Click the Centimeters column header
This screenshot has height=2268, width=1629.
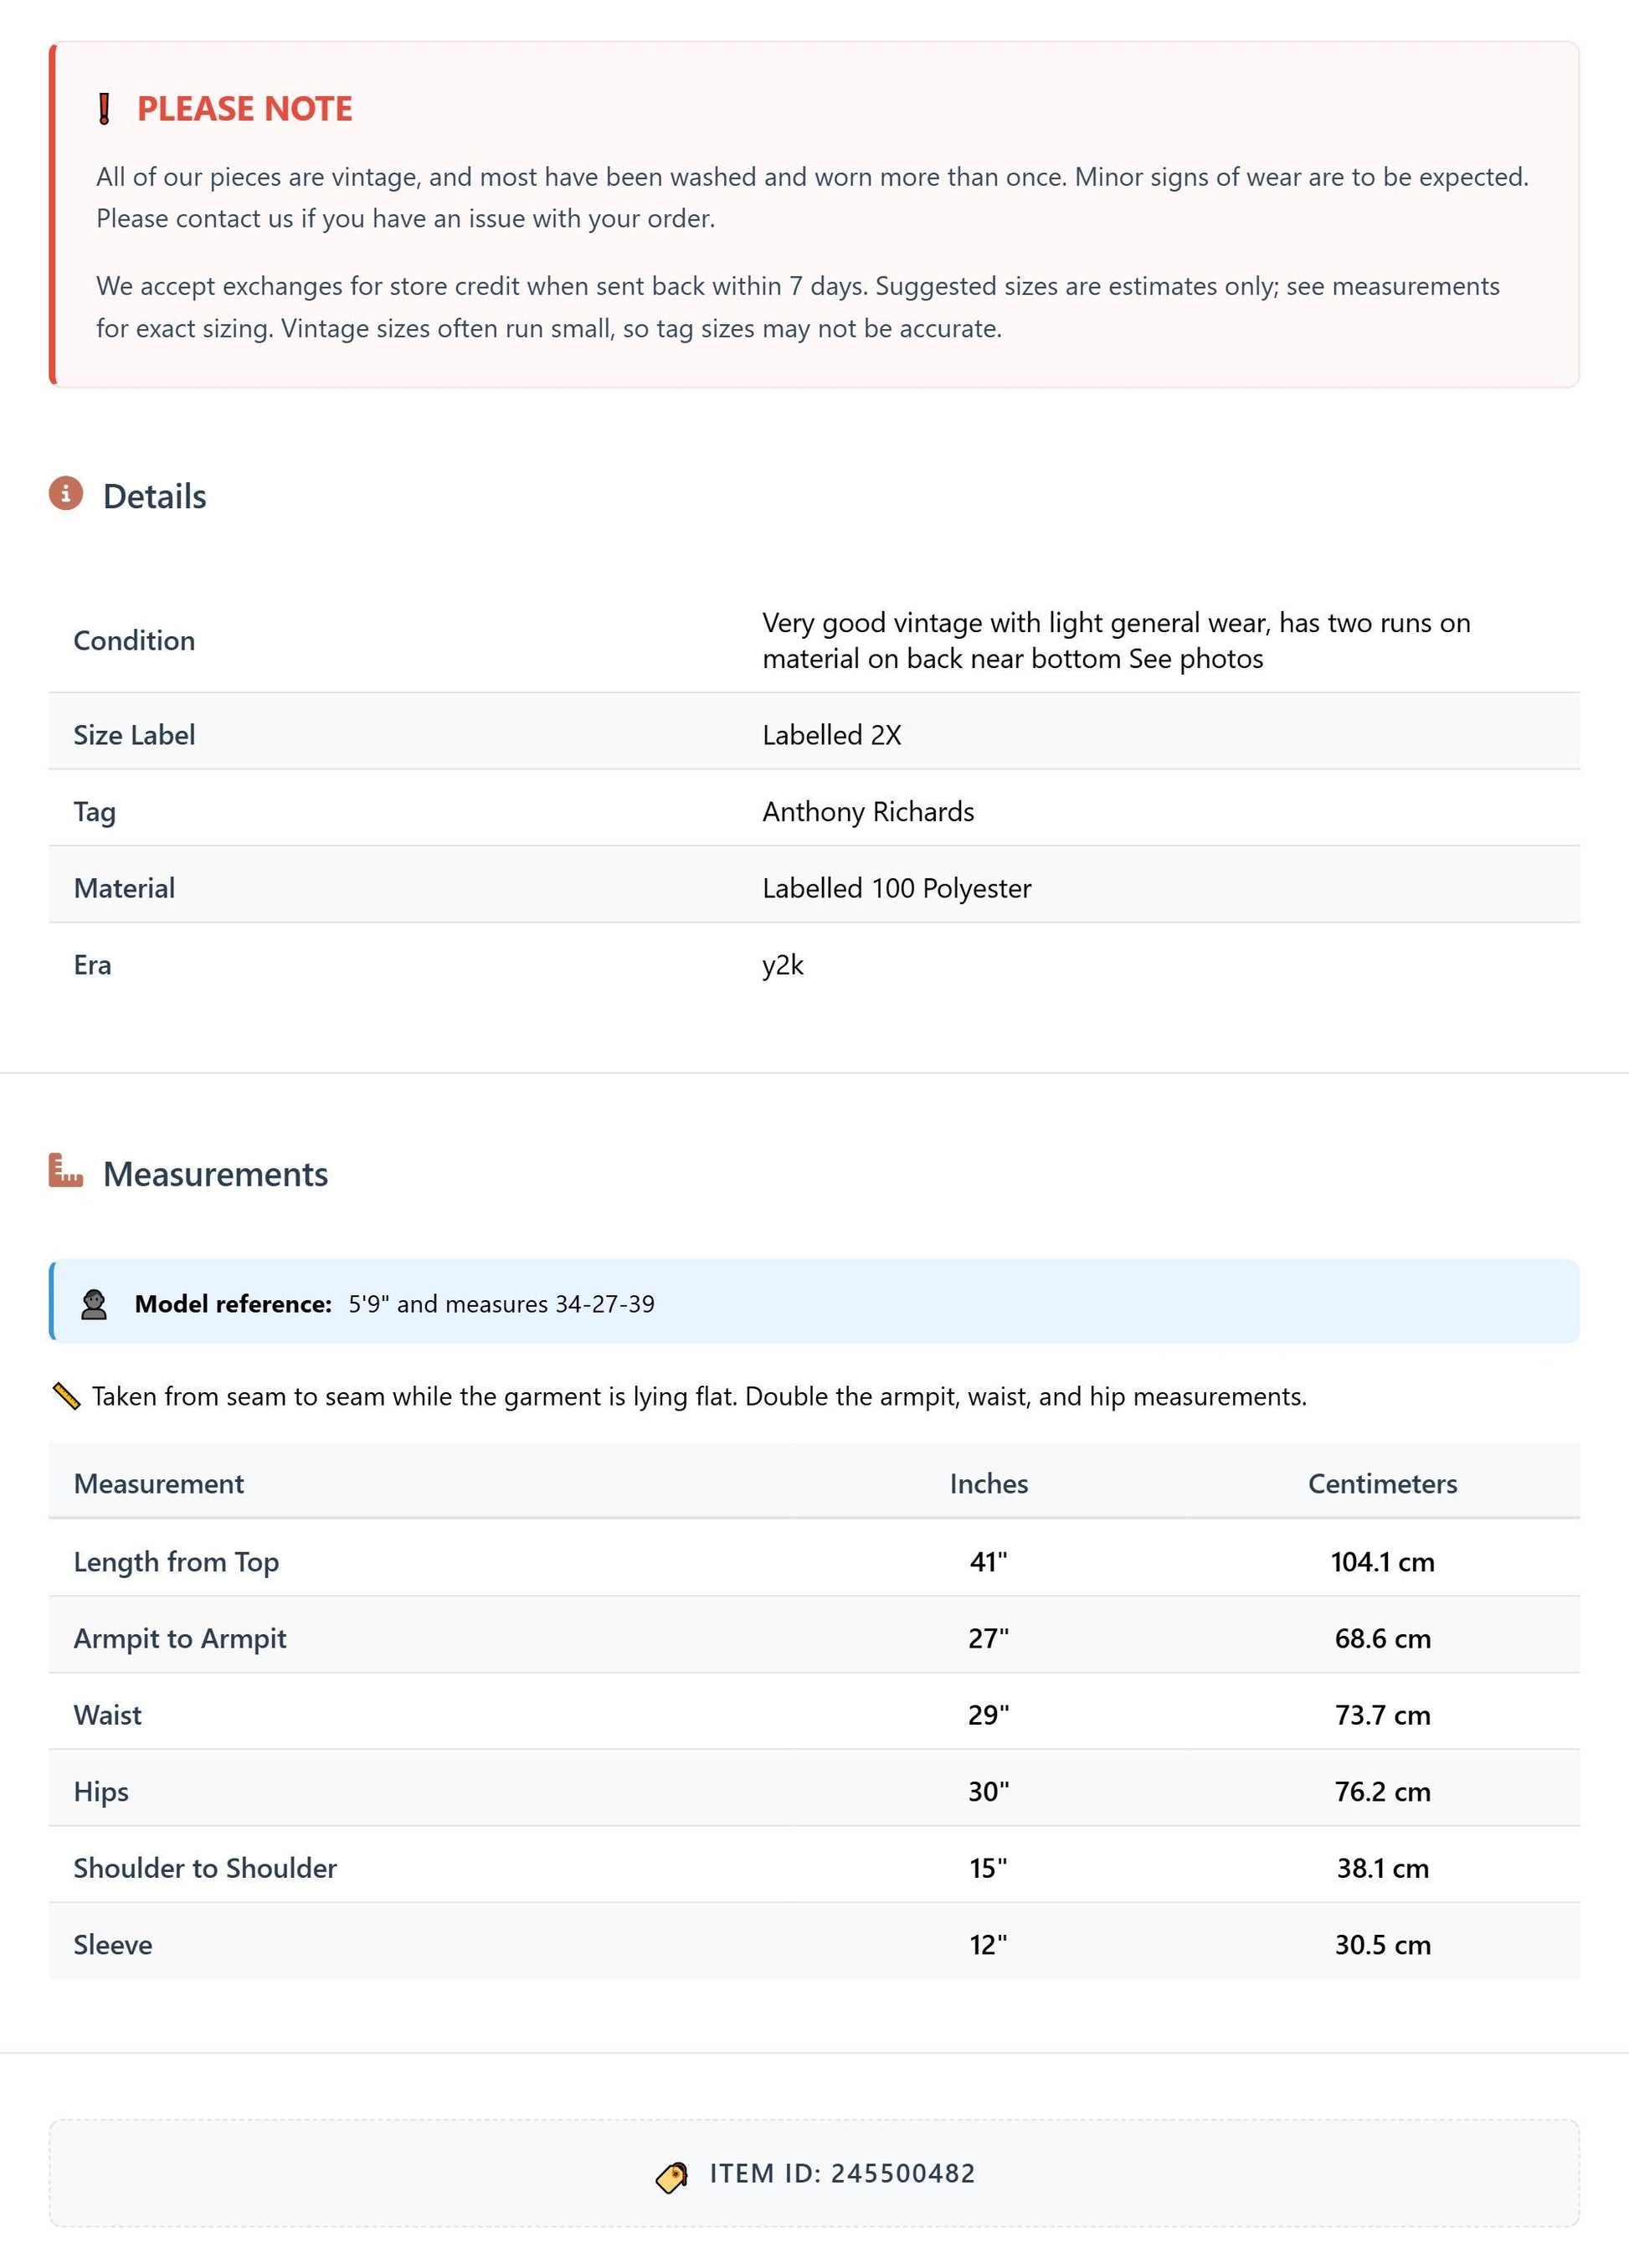[1383, 1483]
